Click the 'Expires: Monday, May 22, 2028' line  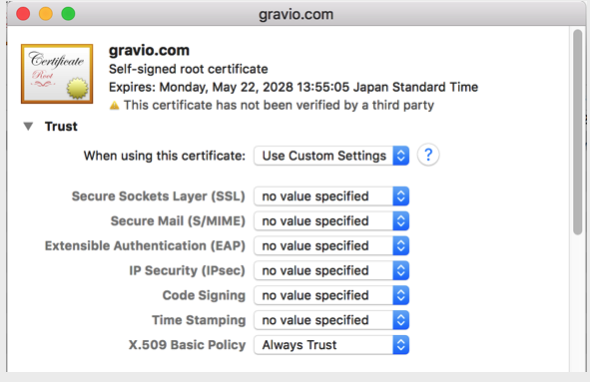[293, 87]
